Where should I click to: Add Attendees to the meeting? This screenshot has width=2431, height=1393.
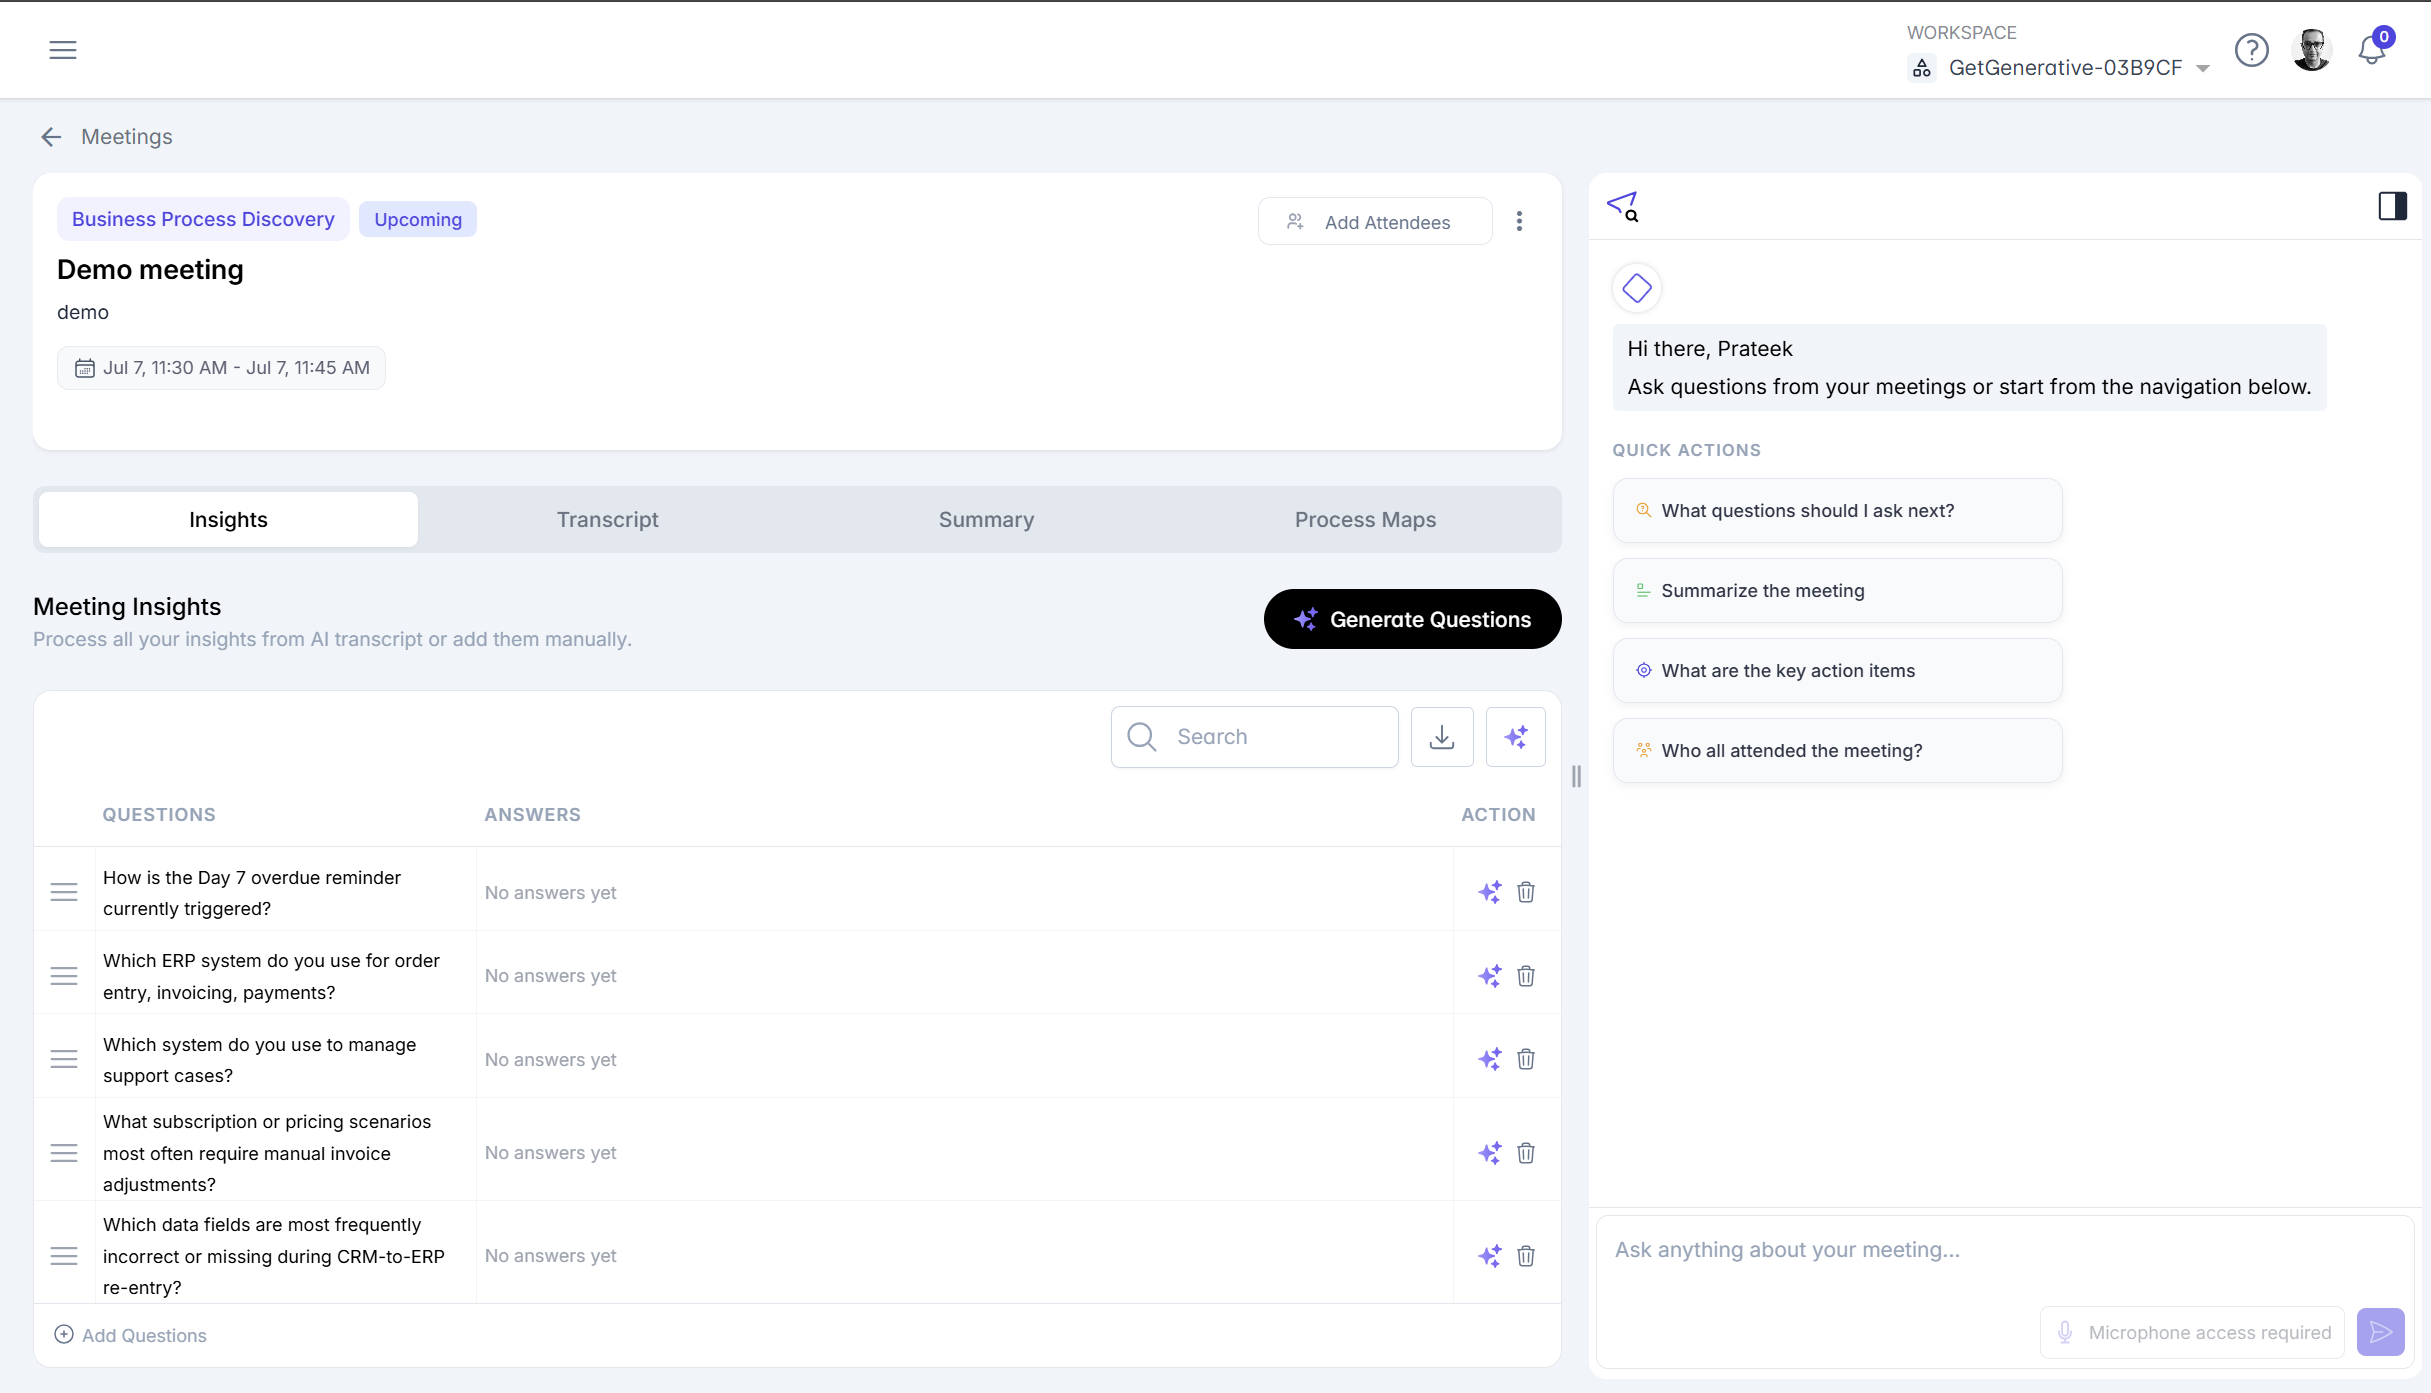pos(1374,222)
